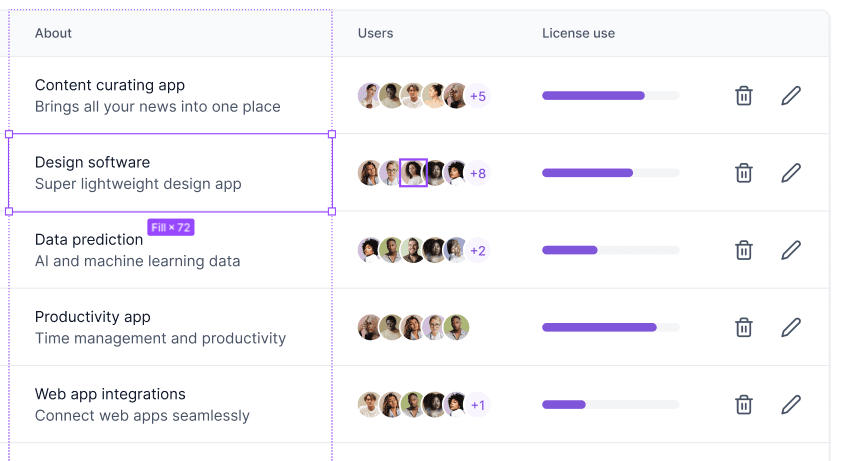Viewport: 857px width, 461px height.
Task: Click the About column header
Action: (x=53, y=33)
